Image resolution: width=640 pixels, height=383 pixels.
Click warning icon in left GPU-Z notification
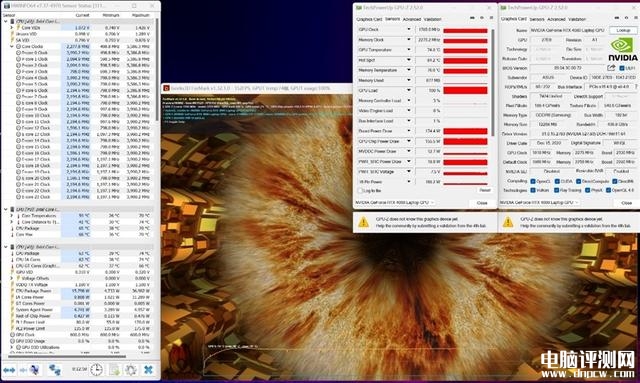click(x=363, y=222)
